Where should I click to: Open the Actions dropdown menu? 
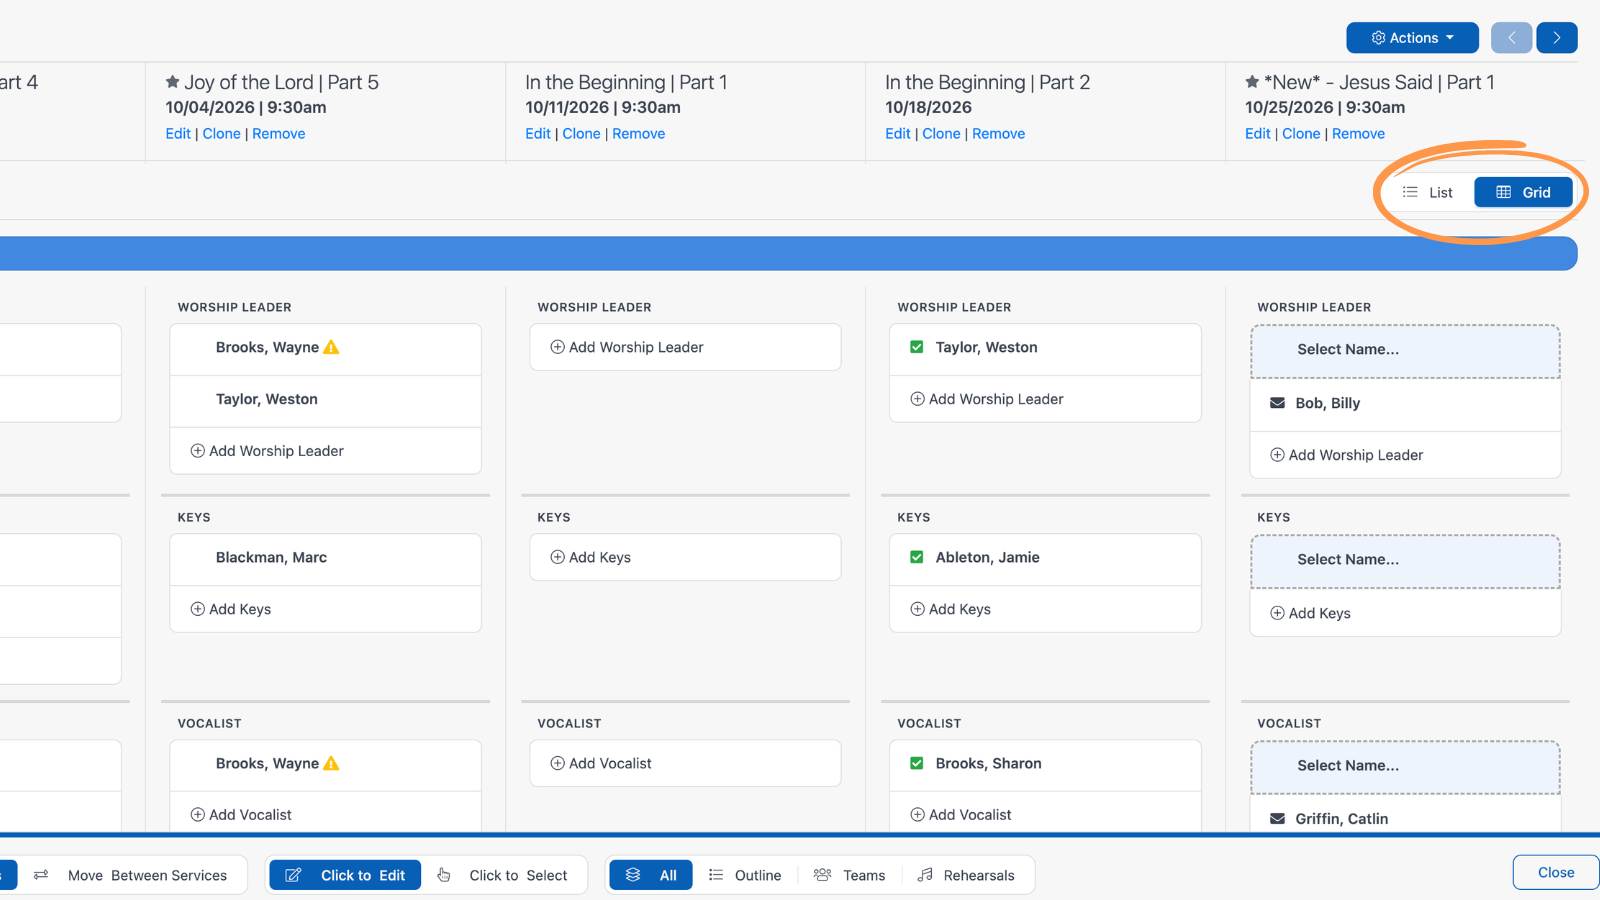[x=1412, y=38]
